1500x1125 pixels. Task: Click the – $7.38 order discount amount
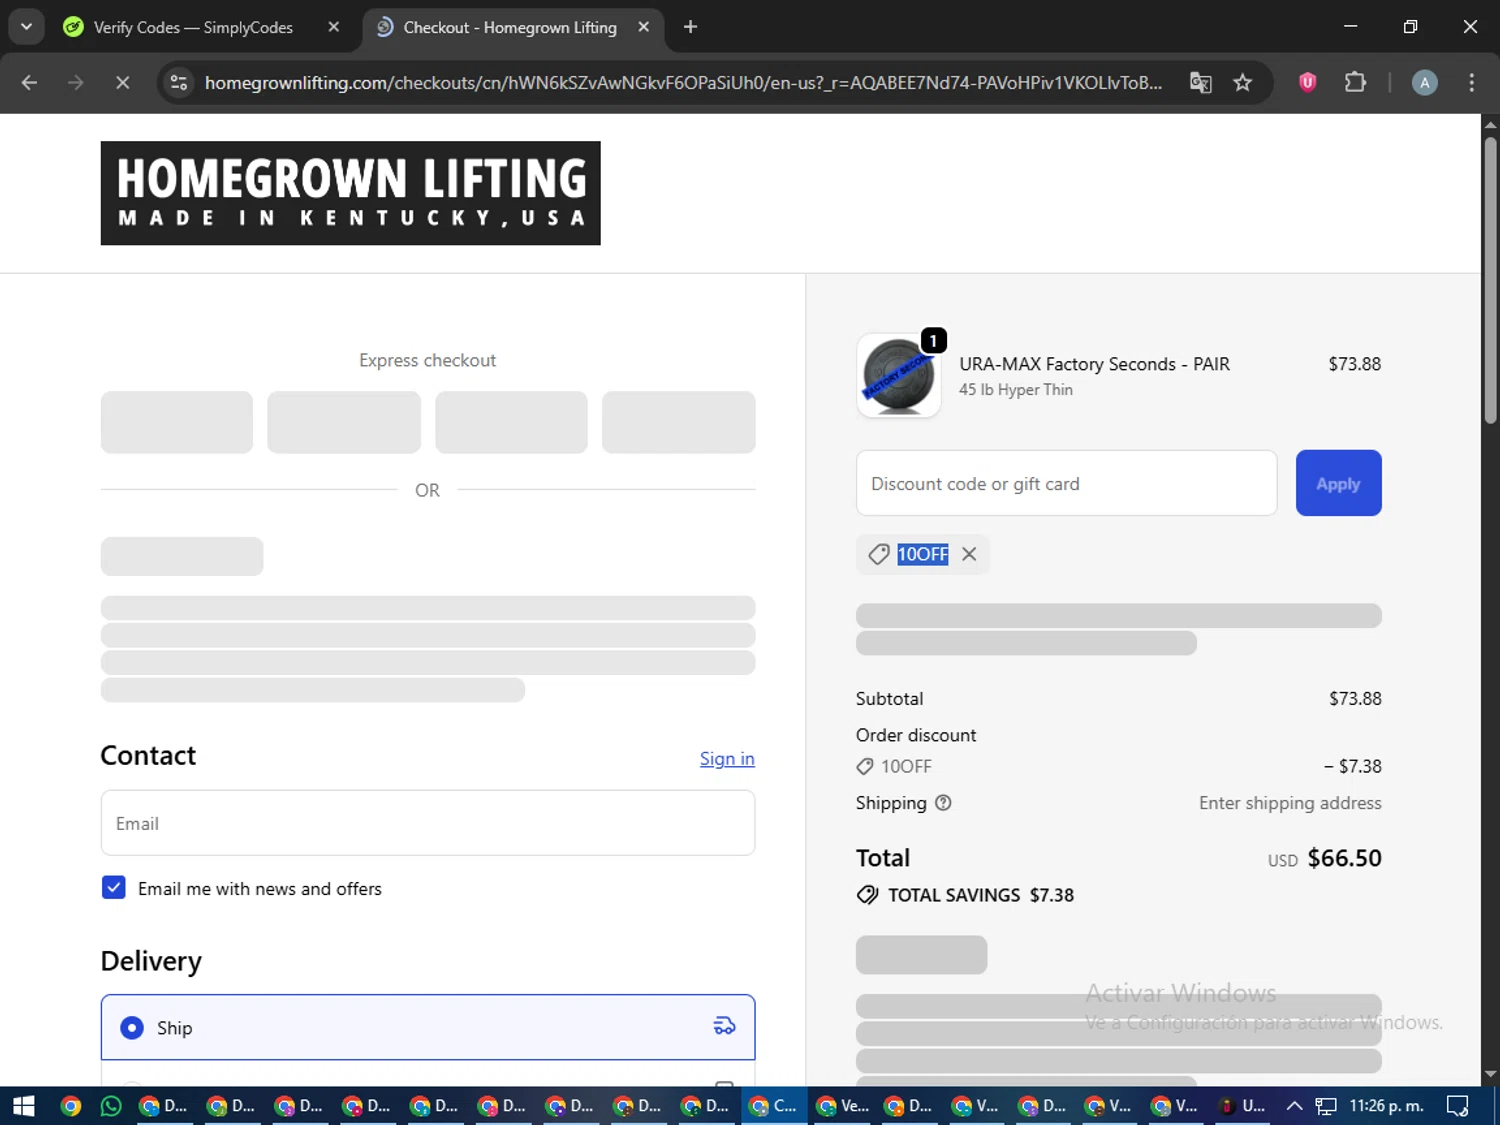pyautogui.click(x=1353, y=766)
